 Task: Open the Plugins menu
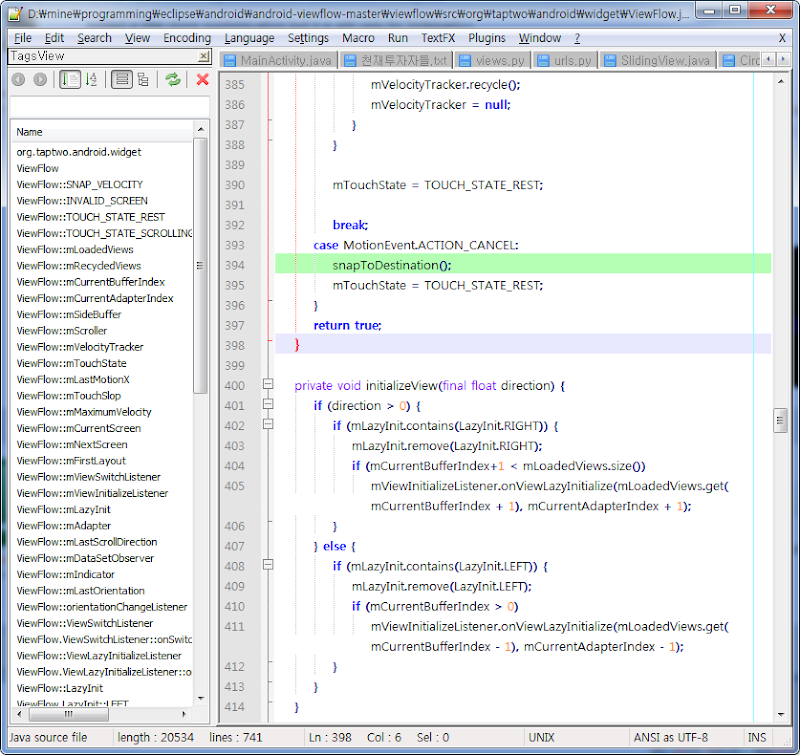click(486, 38)
